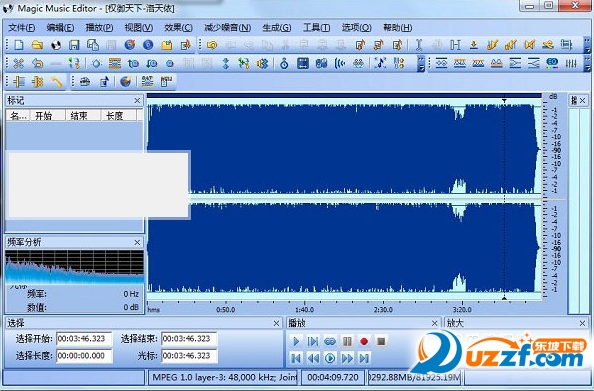Click the floppy disk save icon
The width and height of the screenshot is (594, 391).
[74, 45]
